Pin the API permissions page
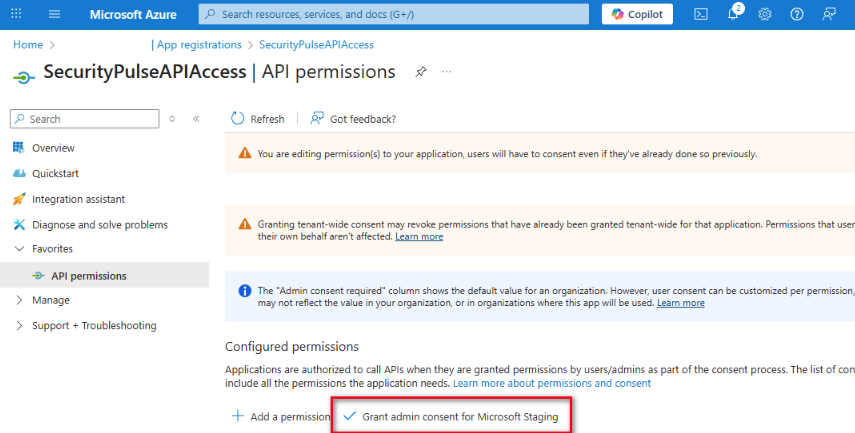The image size is (855, 433). (x=420, y=72)
